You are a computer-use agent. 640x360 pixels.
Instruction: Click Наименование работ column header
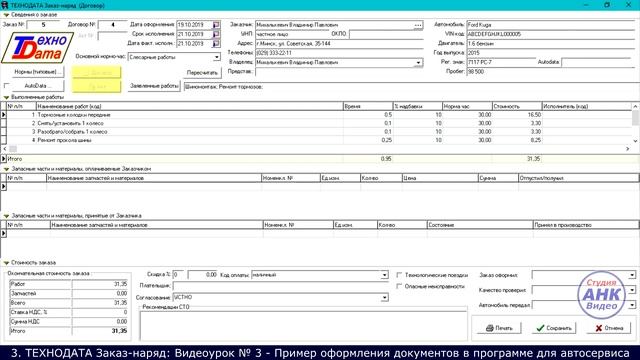pyautogui.click(x=190, y=106)
